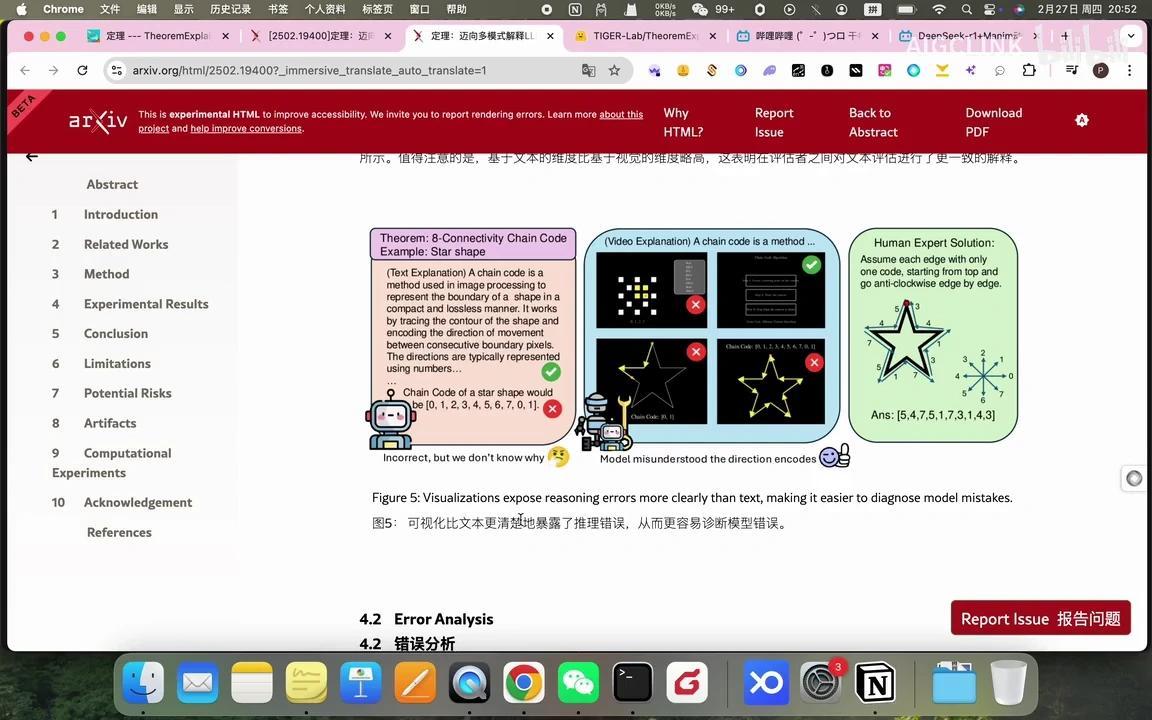Image resolution: width=1152 pixels, height=720 pixels.
Task: Open Notion from the Dock
Action: click(x=875, y=683)
